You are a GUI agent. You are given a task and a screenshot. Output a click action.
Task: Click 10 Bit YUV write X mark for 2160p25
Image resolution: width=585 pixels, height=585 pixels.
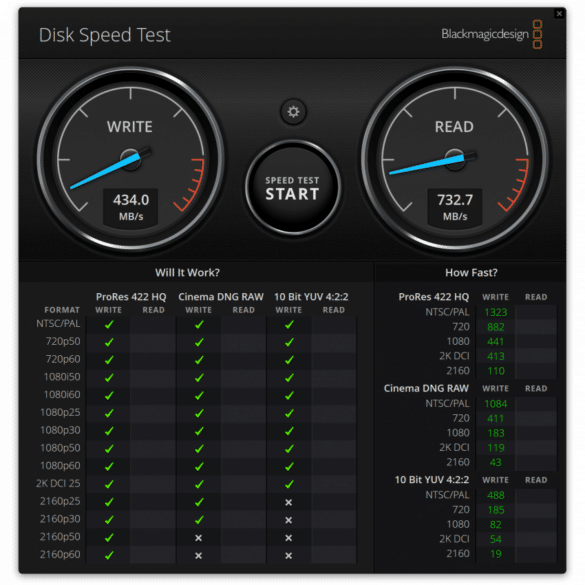tap(288, 503)
